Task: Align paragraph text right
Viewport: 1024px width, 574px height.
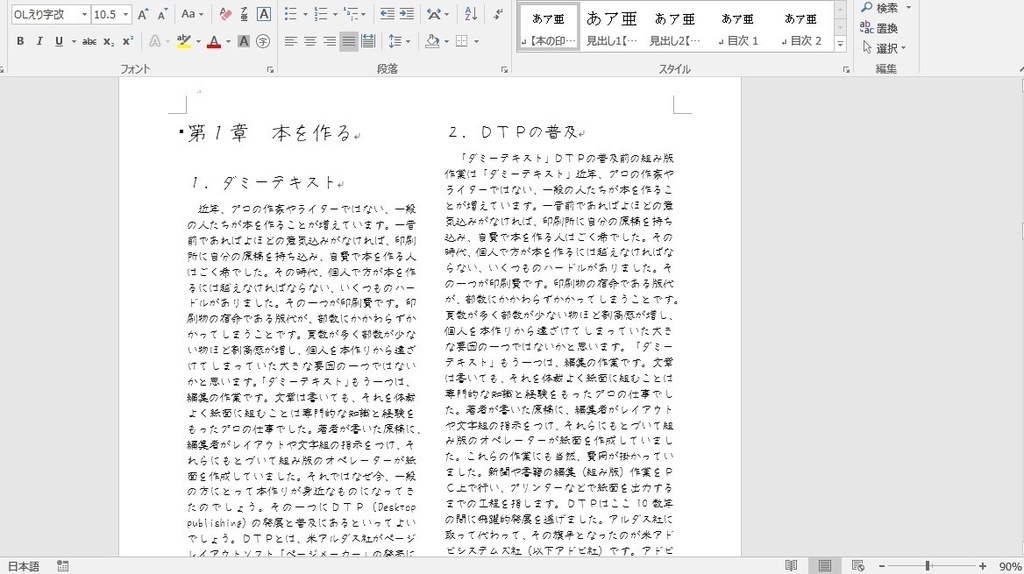Action: 329,41
